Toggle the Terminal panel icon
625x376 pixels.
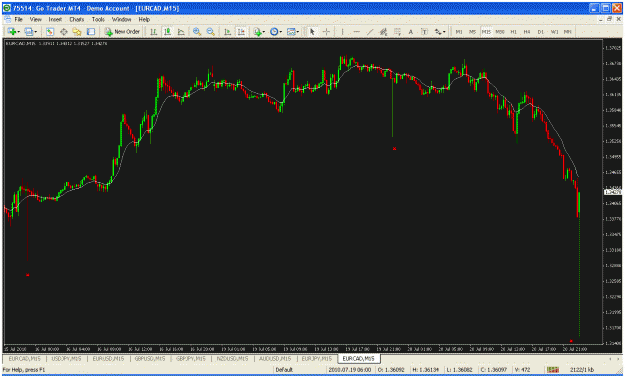click(91, 31)
